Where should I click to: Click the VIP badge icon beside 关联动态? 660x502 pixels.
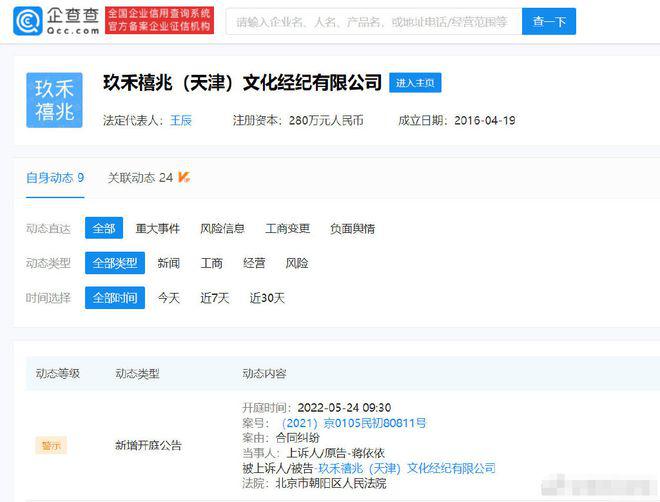pyautogui.click(x=184, y=177)
